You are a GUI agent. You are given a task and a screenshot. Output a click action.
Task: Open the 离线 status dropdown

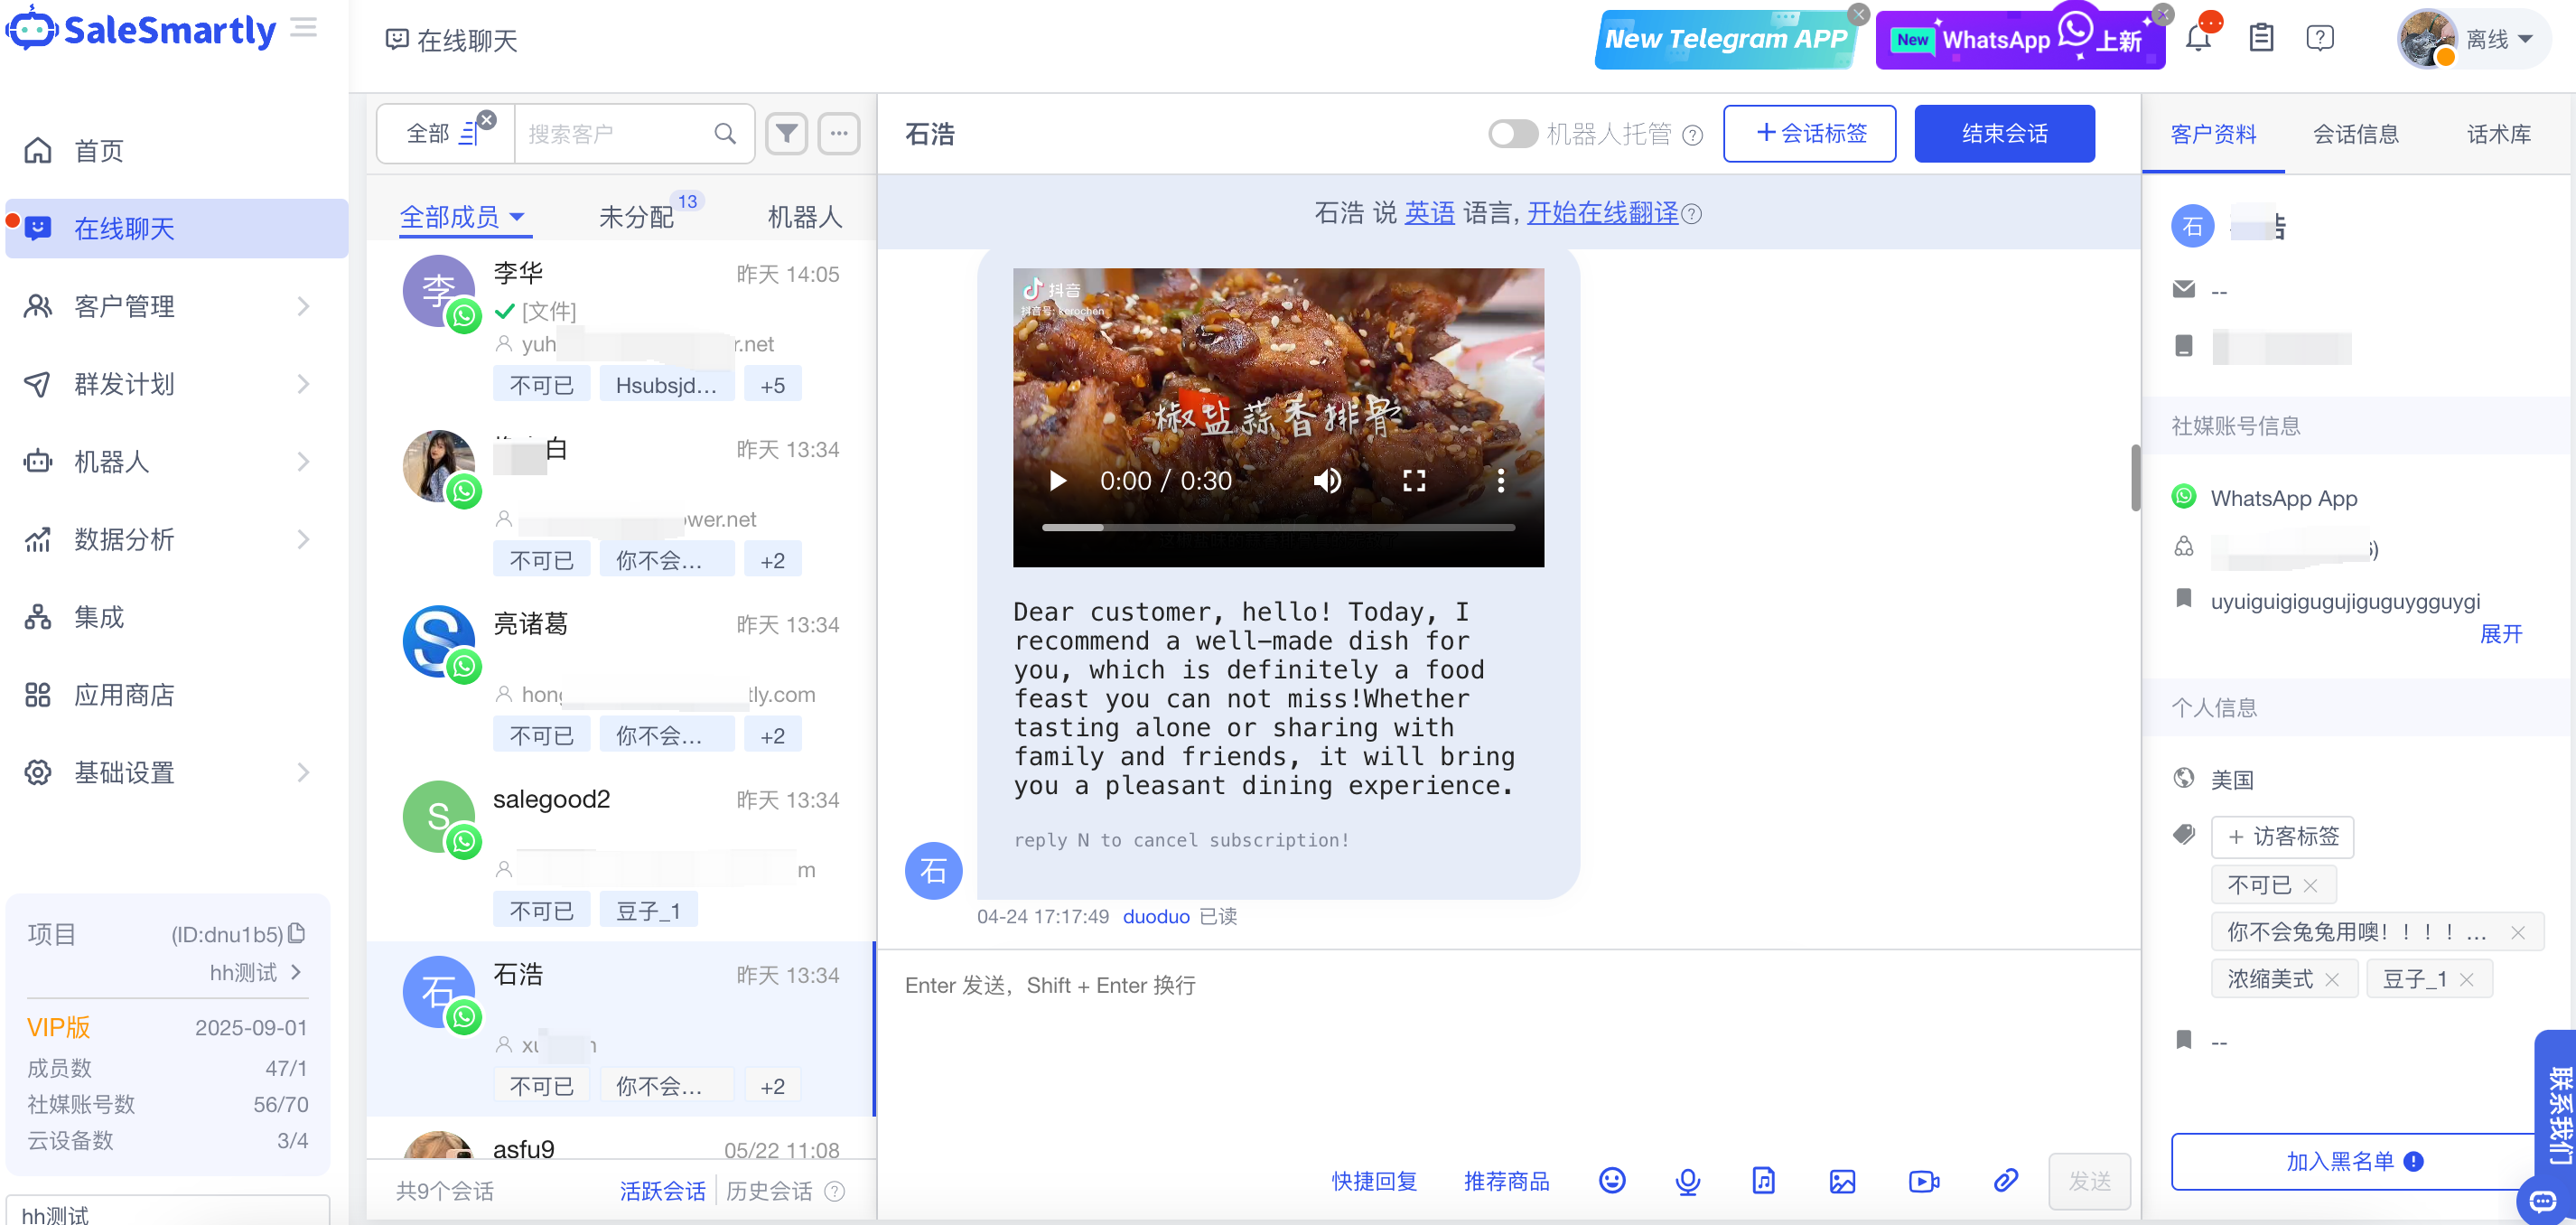[2497, 39]
